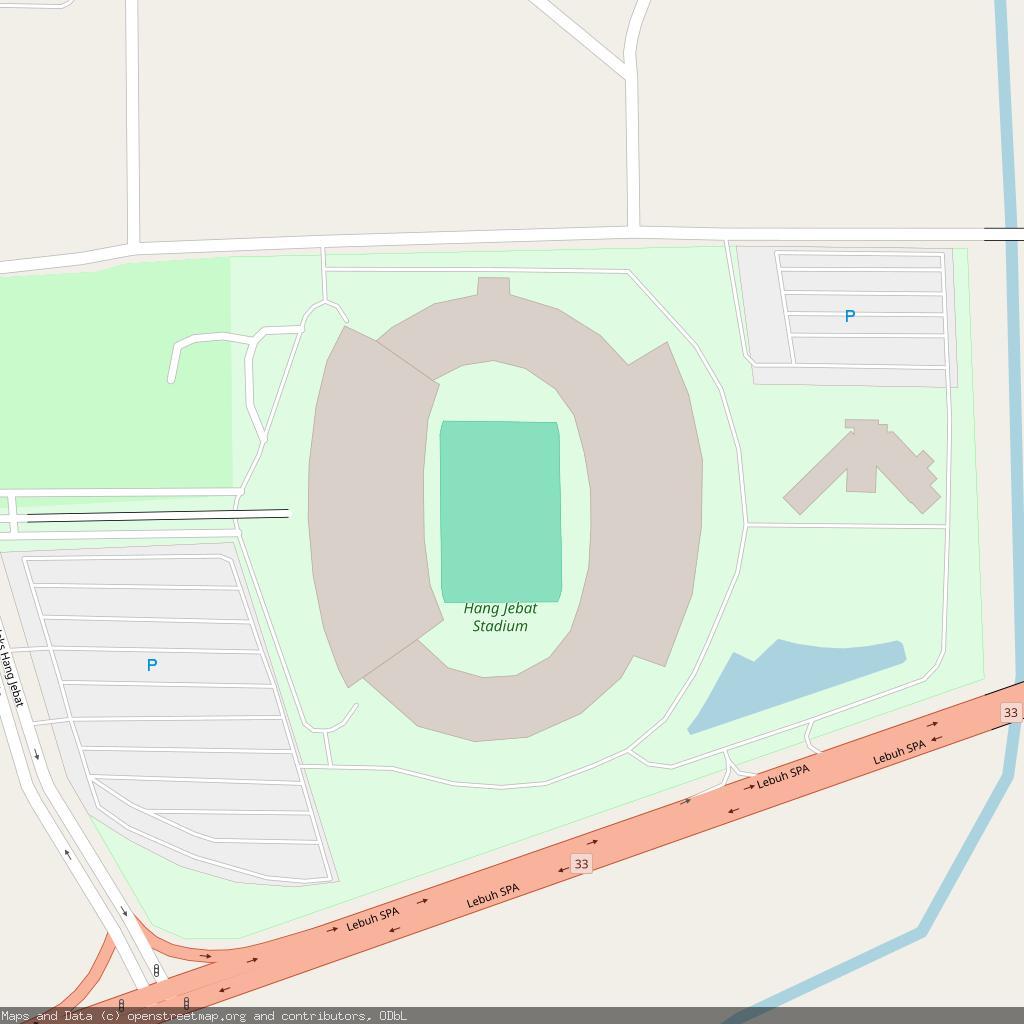Image resolution: width=1024 pixels, height=1024 pixels.
Task: Click the dark green park area on left
Action: pyautogui.click(x=116, y=374)
